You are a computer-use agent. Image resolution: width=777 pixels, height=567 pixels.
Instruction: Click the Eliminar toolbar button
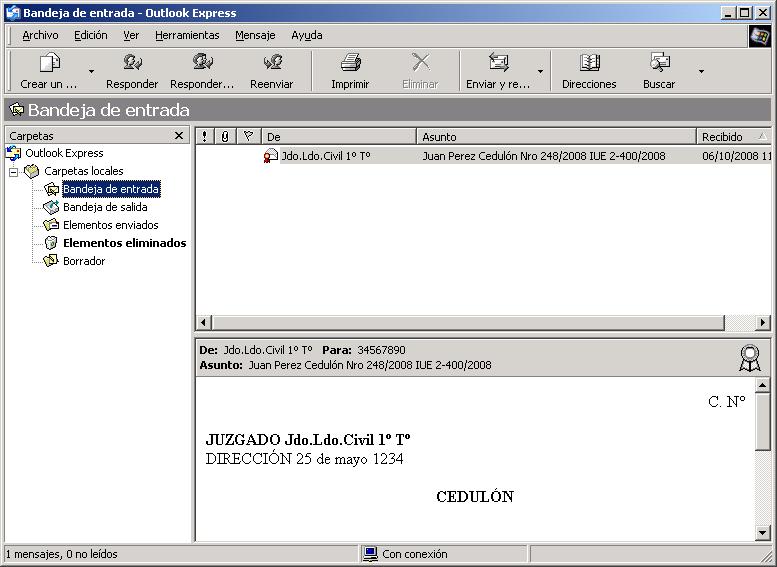420,71
